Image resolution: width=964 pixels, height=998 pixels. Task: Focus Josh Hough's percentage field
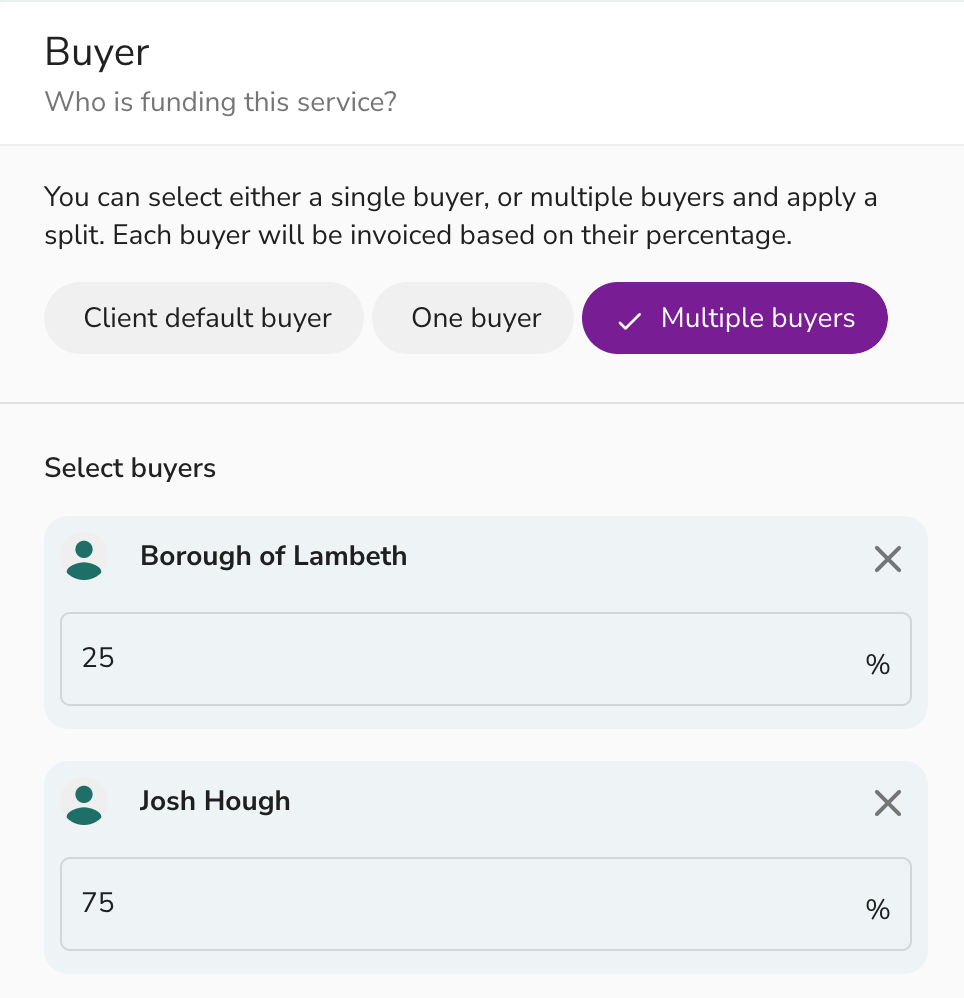[x=485, y=904]
